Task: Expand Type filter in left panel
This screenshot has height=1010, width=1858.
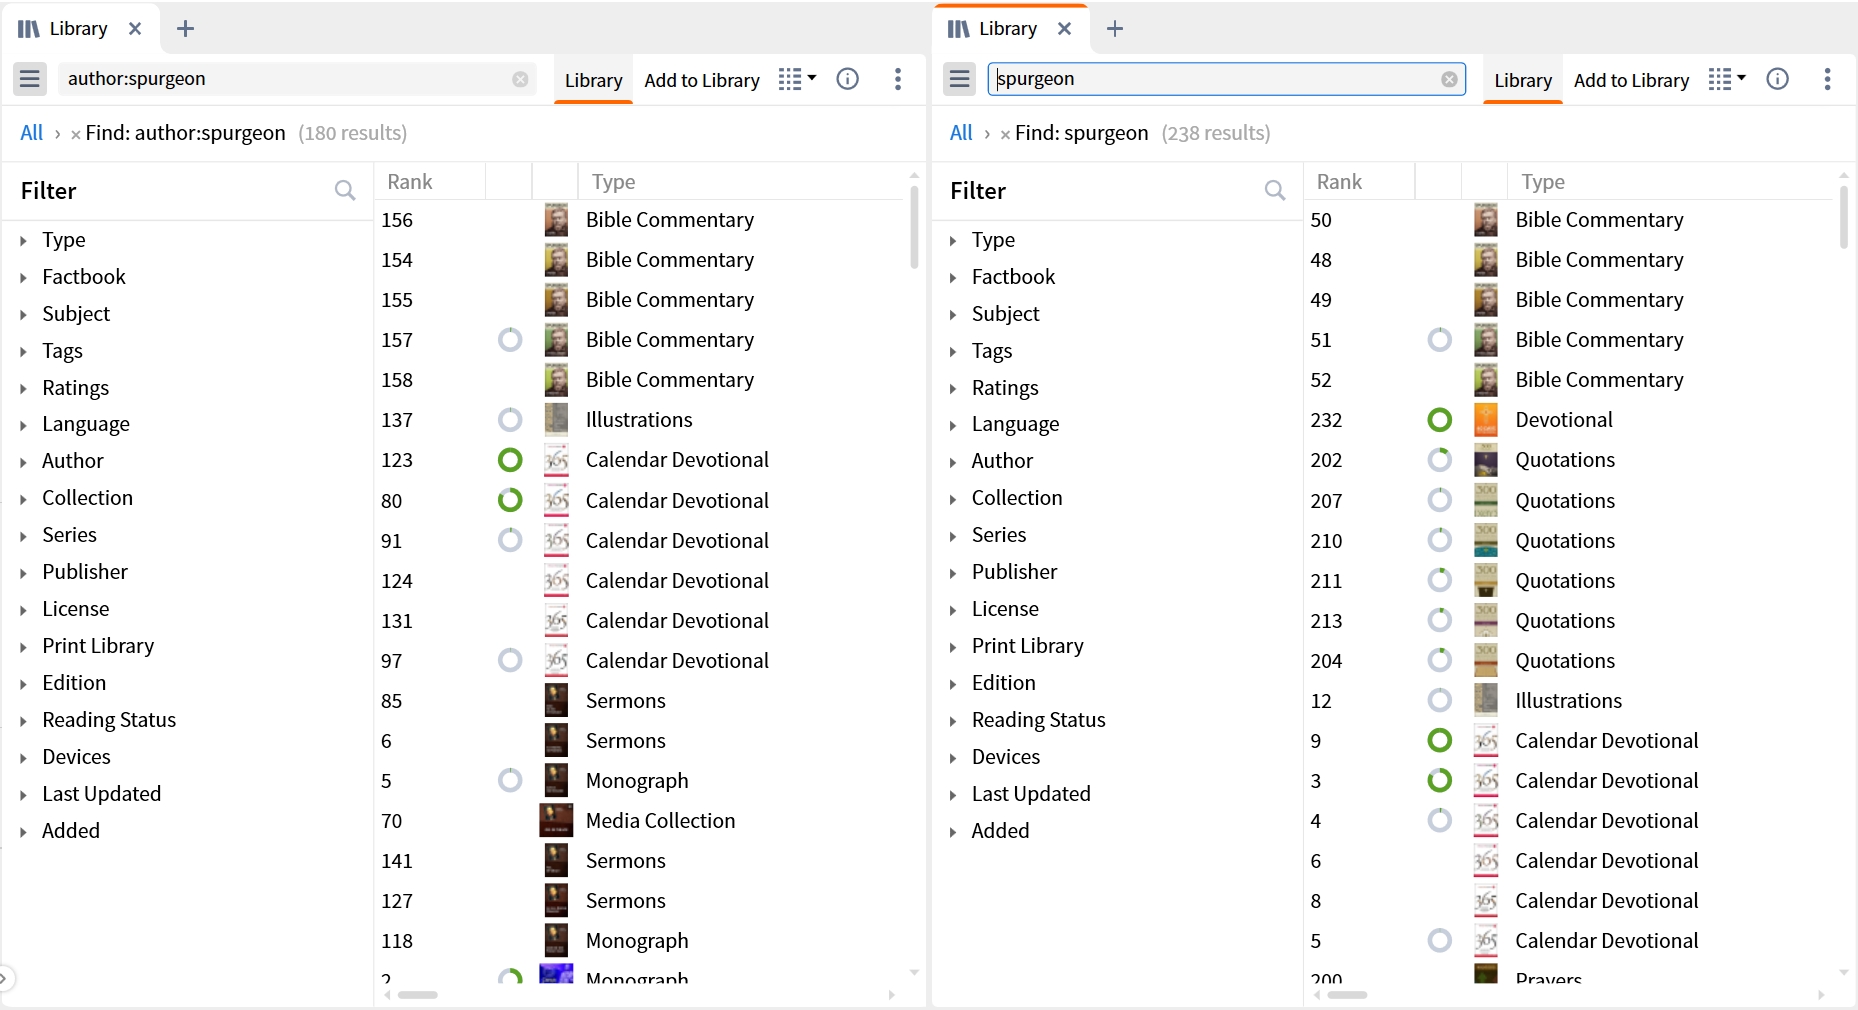Action: pos(24,240)
